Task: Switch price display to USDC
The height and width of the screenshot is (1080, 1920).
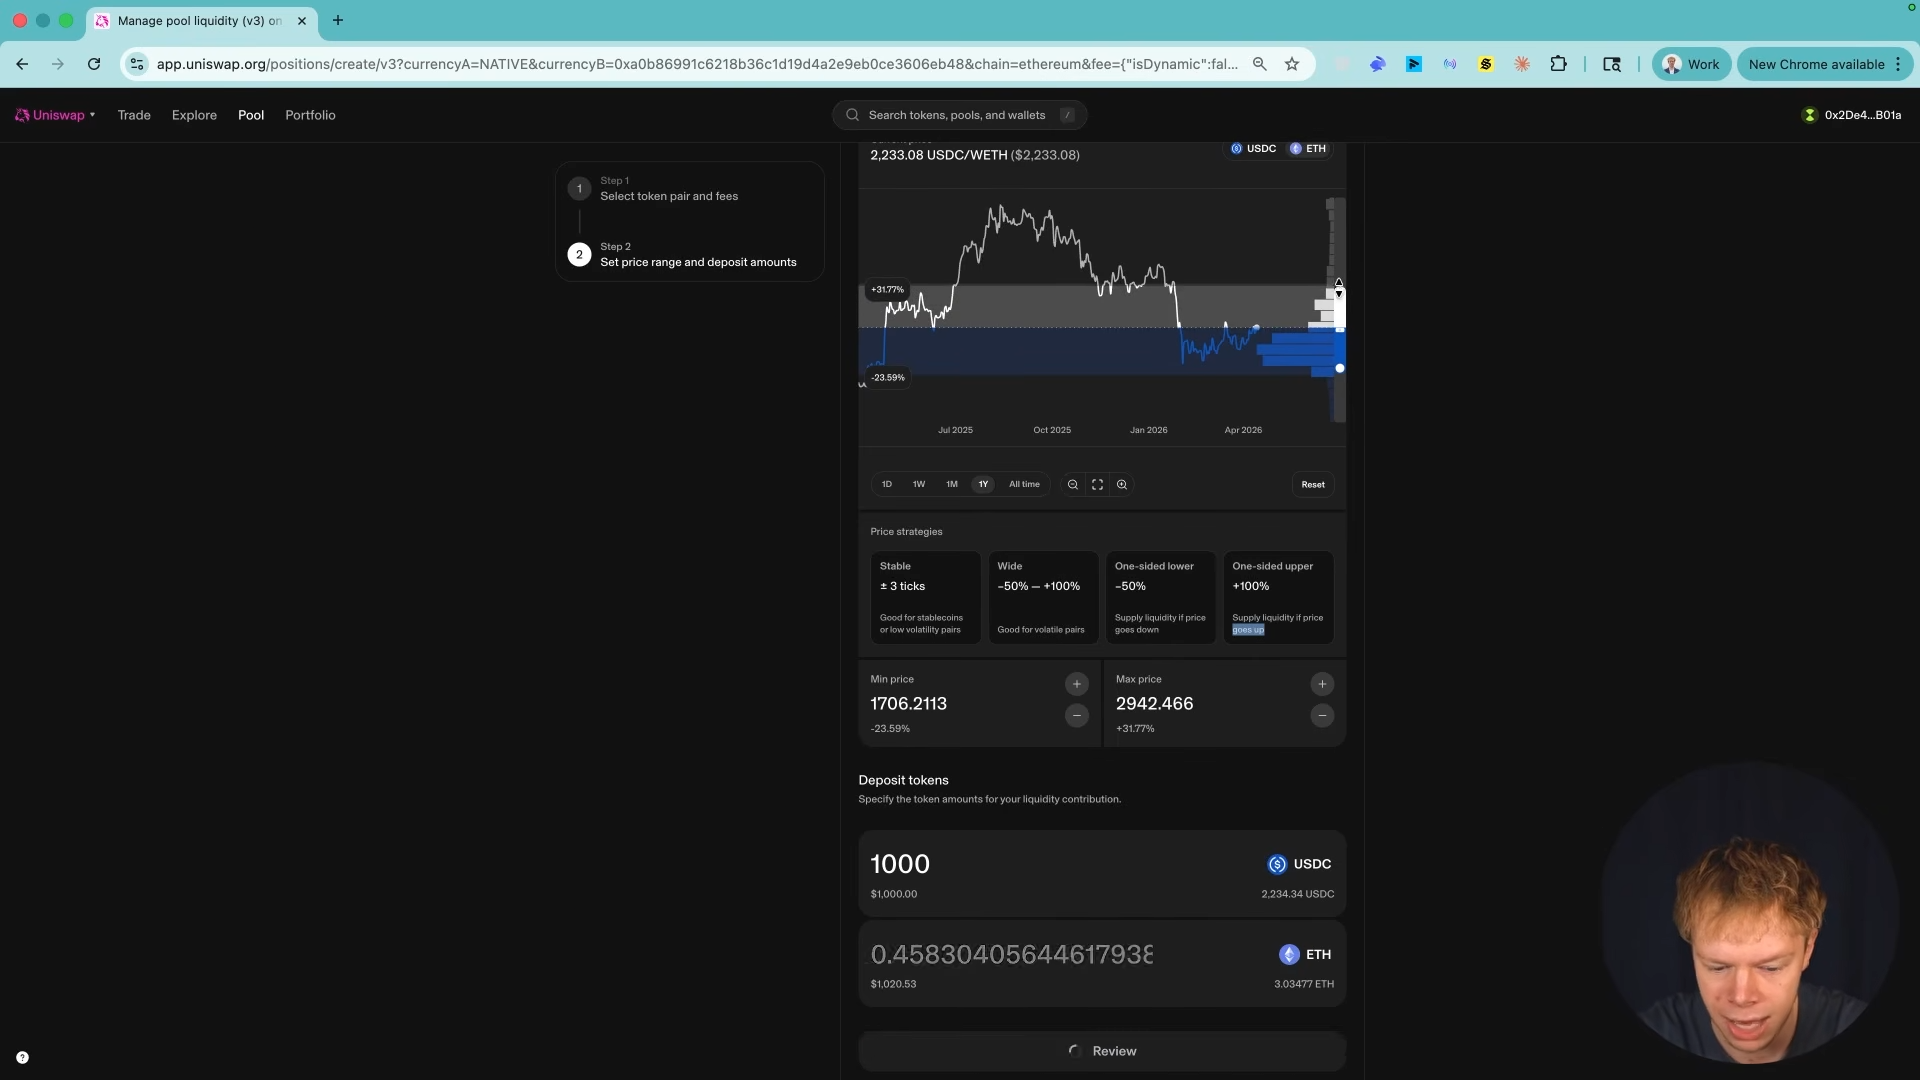Action: (1253, 148)
